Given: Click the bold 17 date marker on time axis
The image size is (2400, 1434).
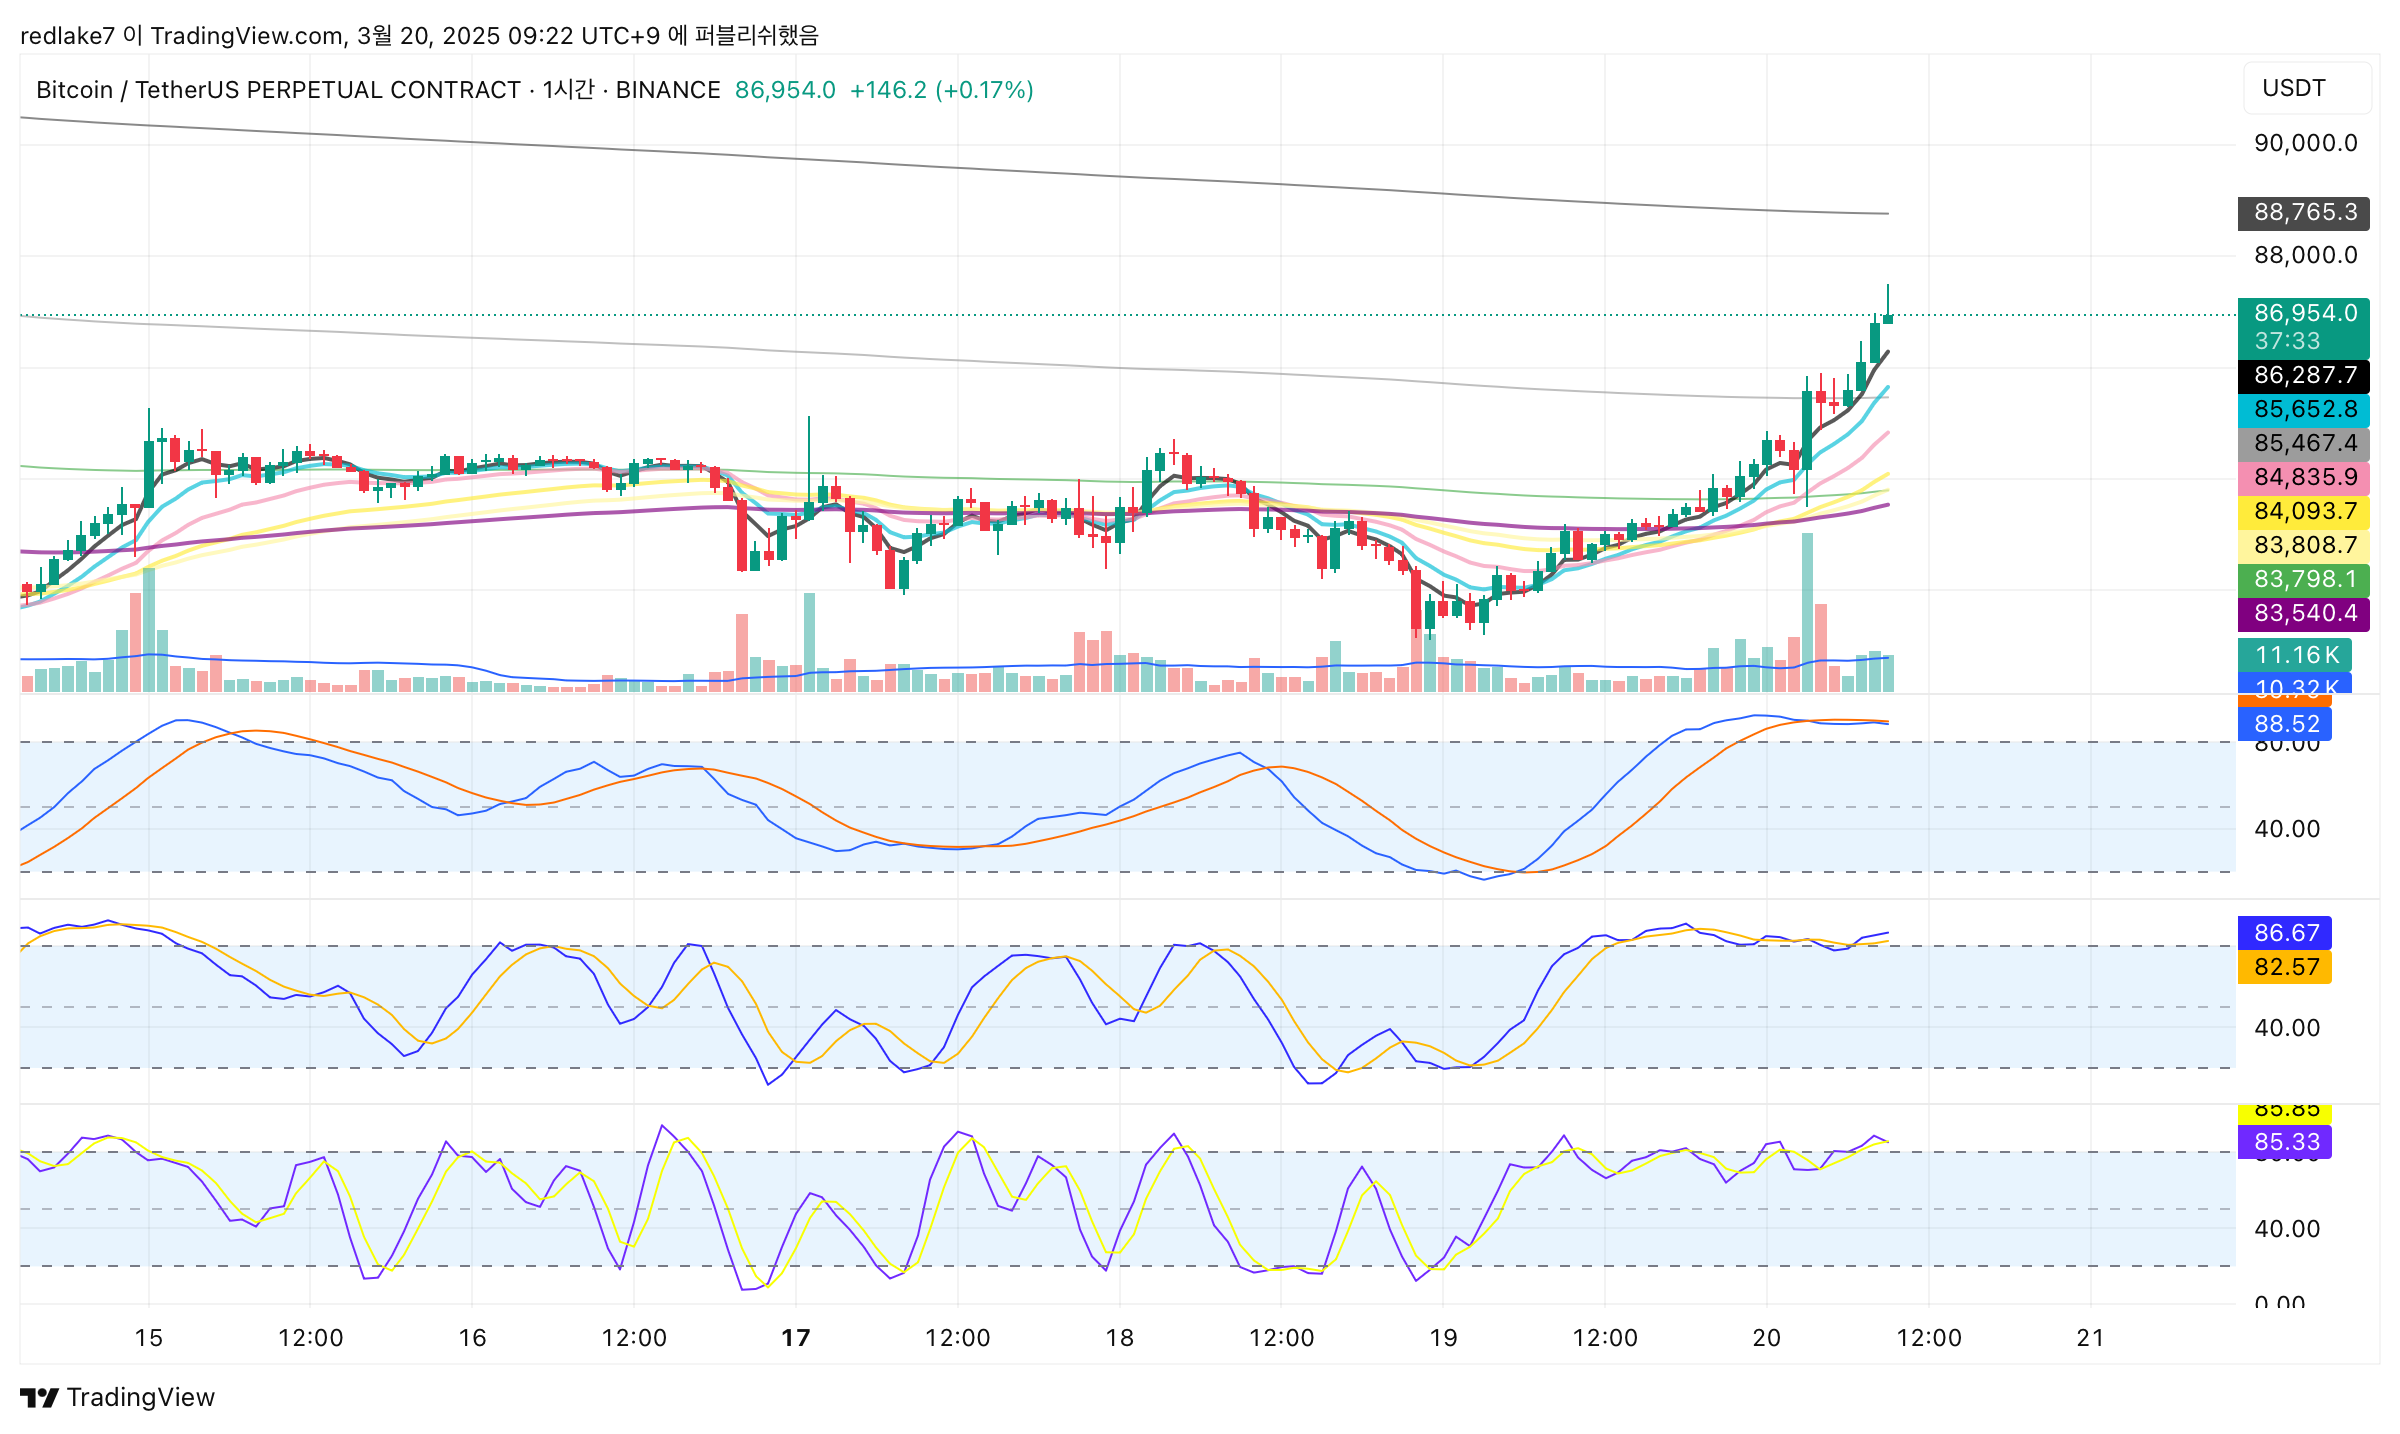Looking at the screenshot, I should pyautogui.click(x=796, y=1338).
